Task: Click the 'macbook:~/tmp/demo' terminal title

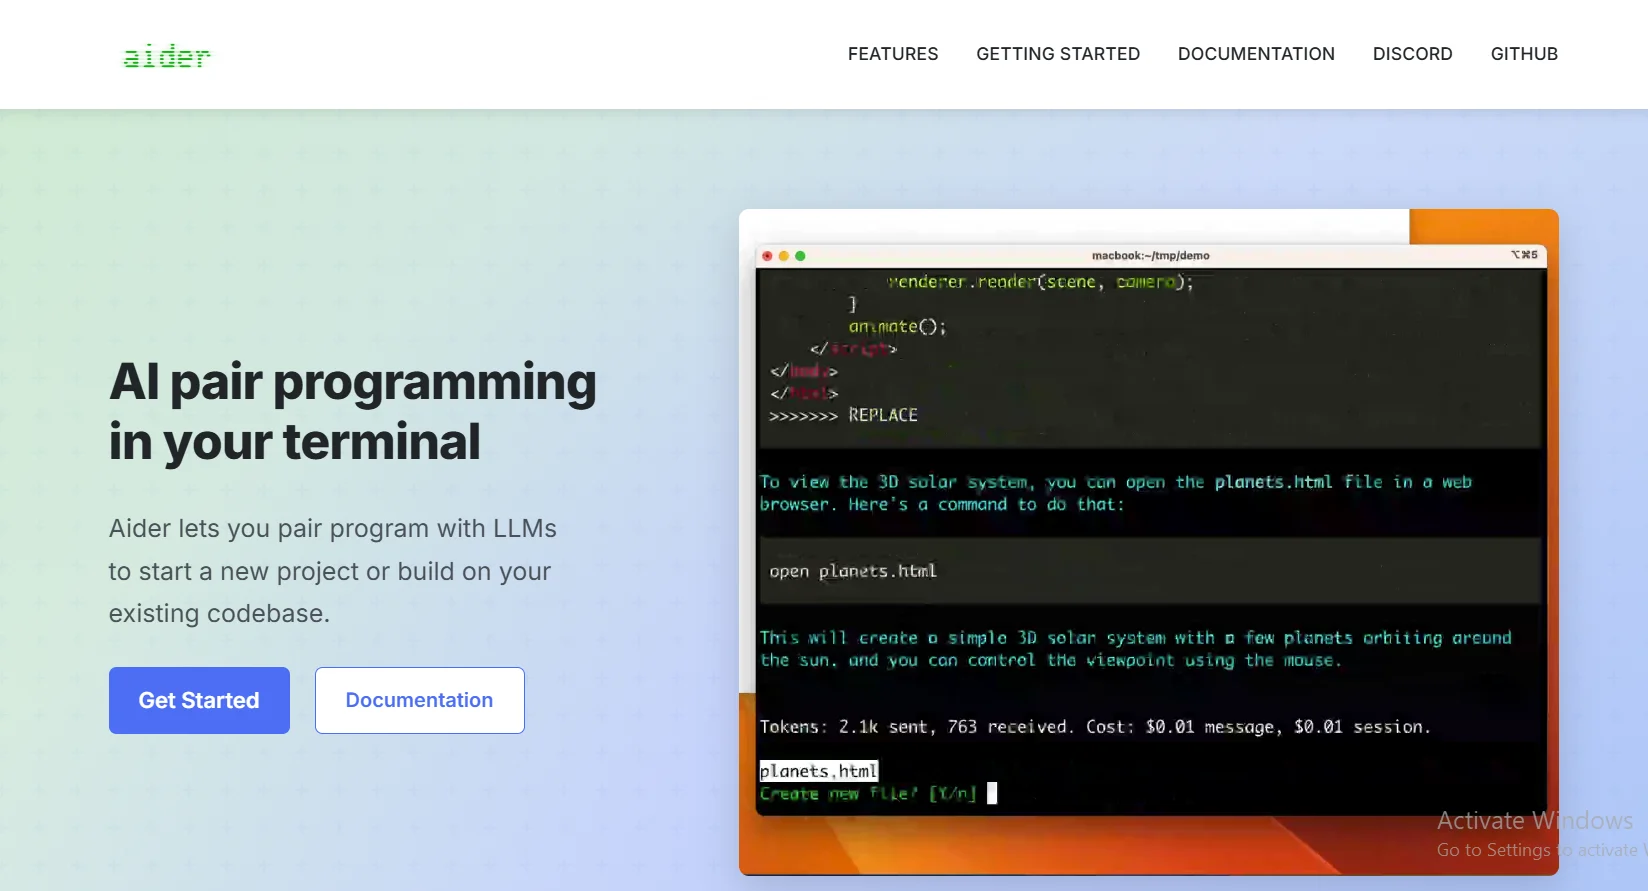Action: click(1150, 256)
